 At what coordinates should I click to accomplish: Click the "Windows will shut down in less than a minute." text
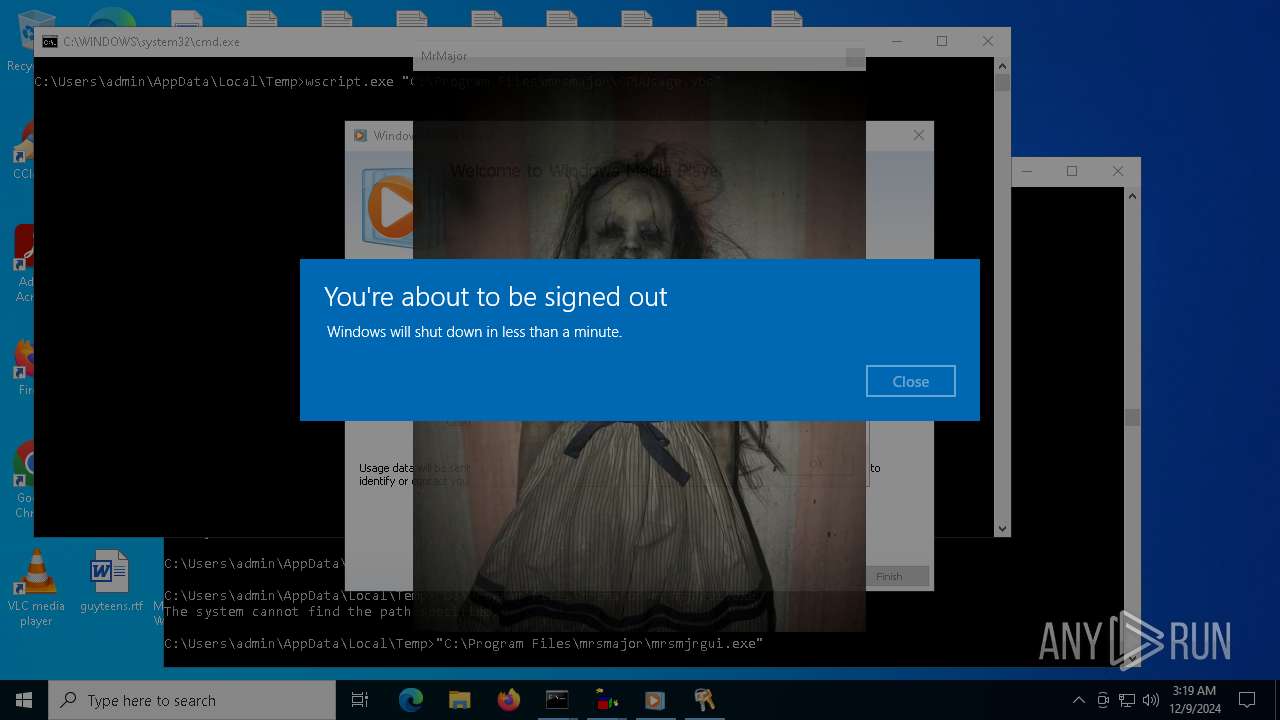(x=474, y=332)
